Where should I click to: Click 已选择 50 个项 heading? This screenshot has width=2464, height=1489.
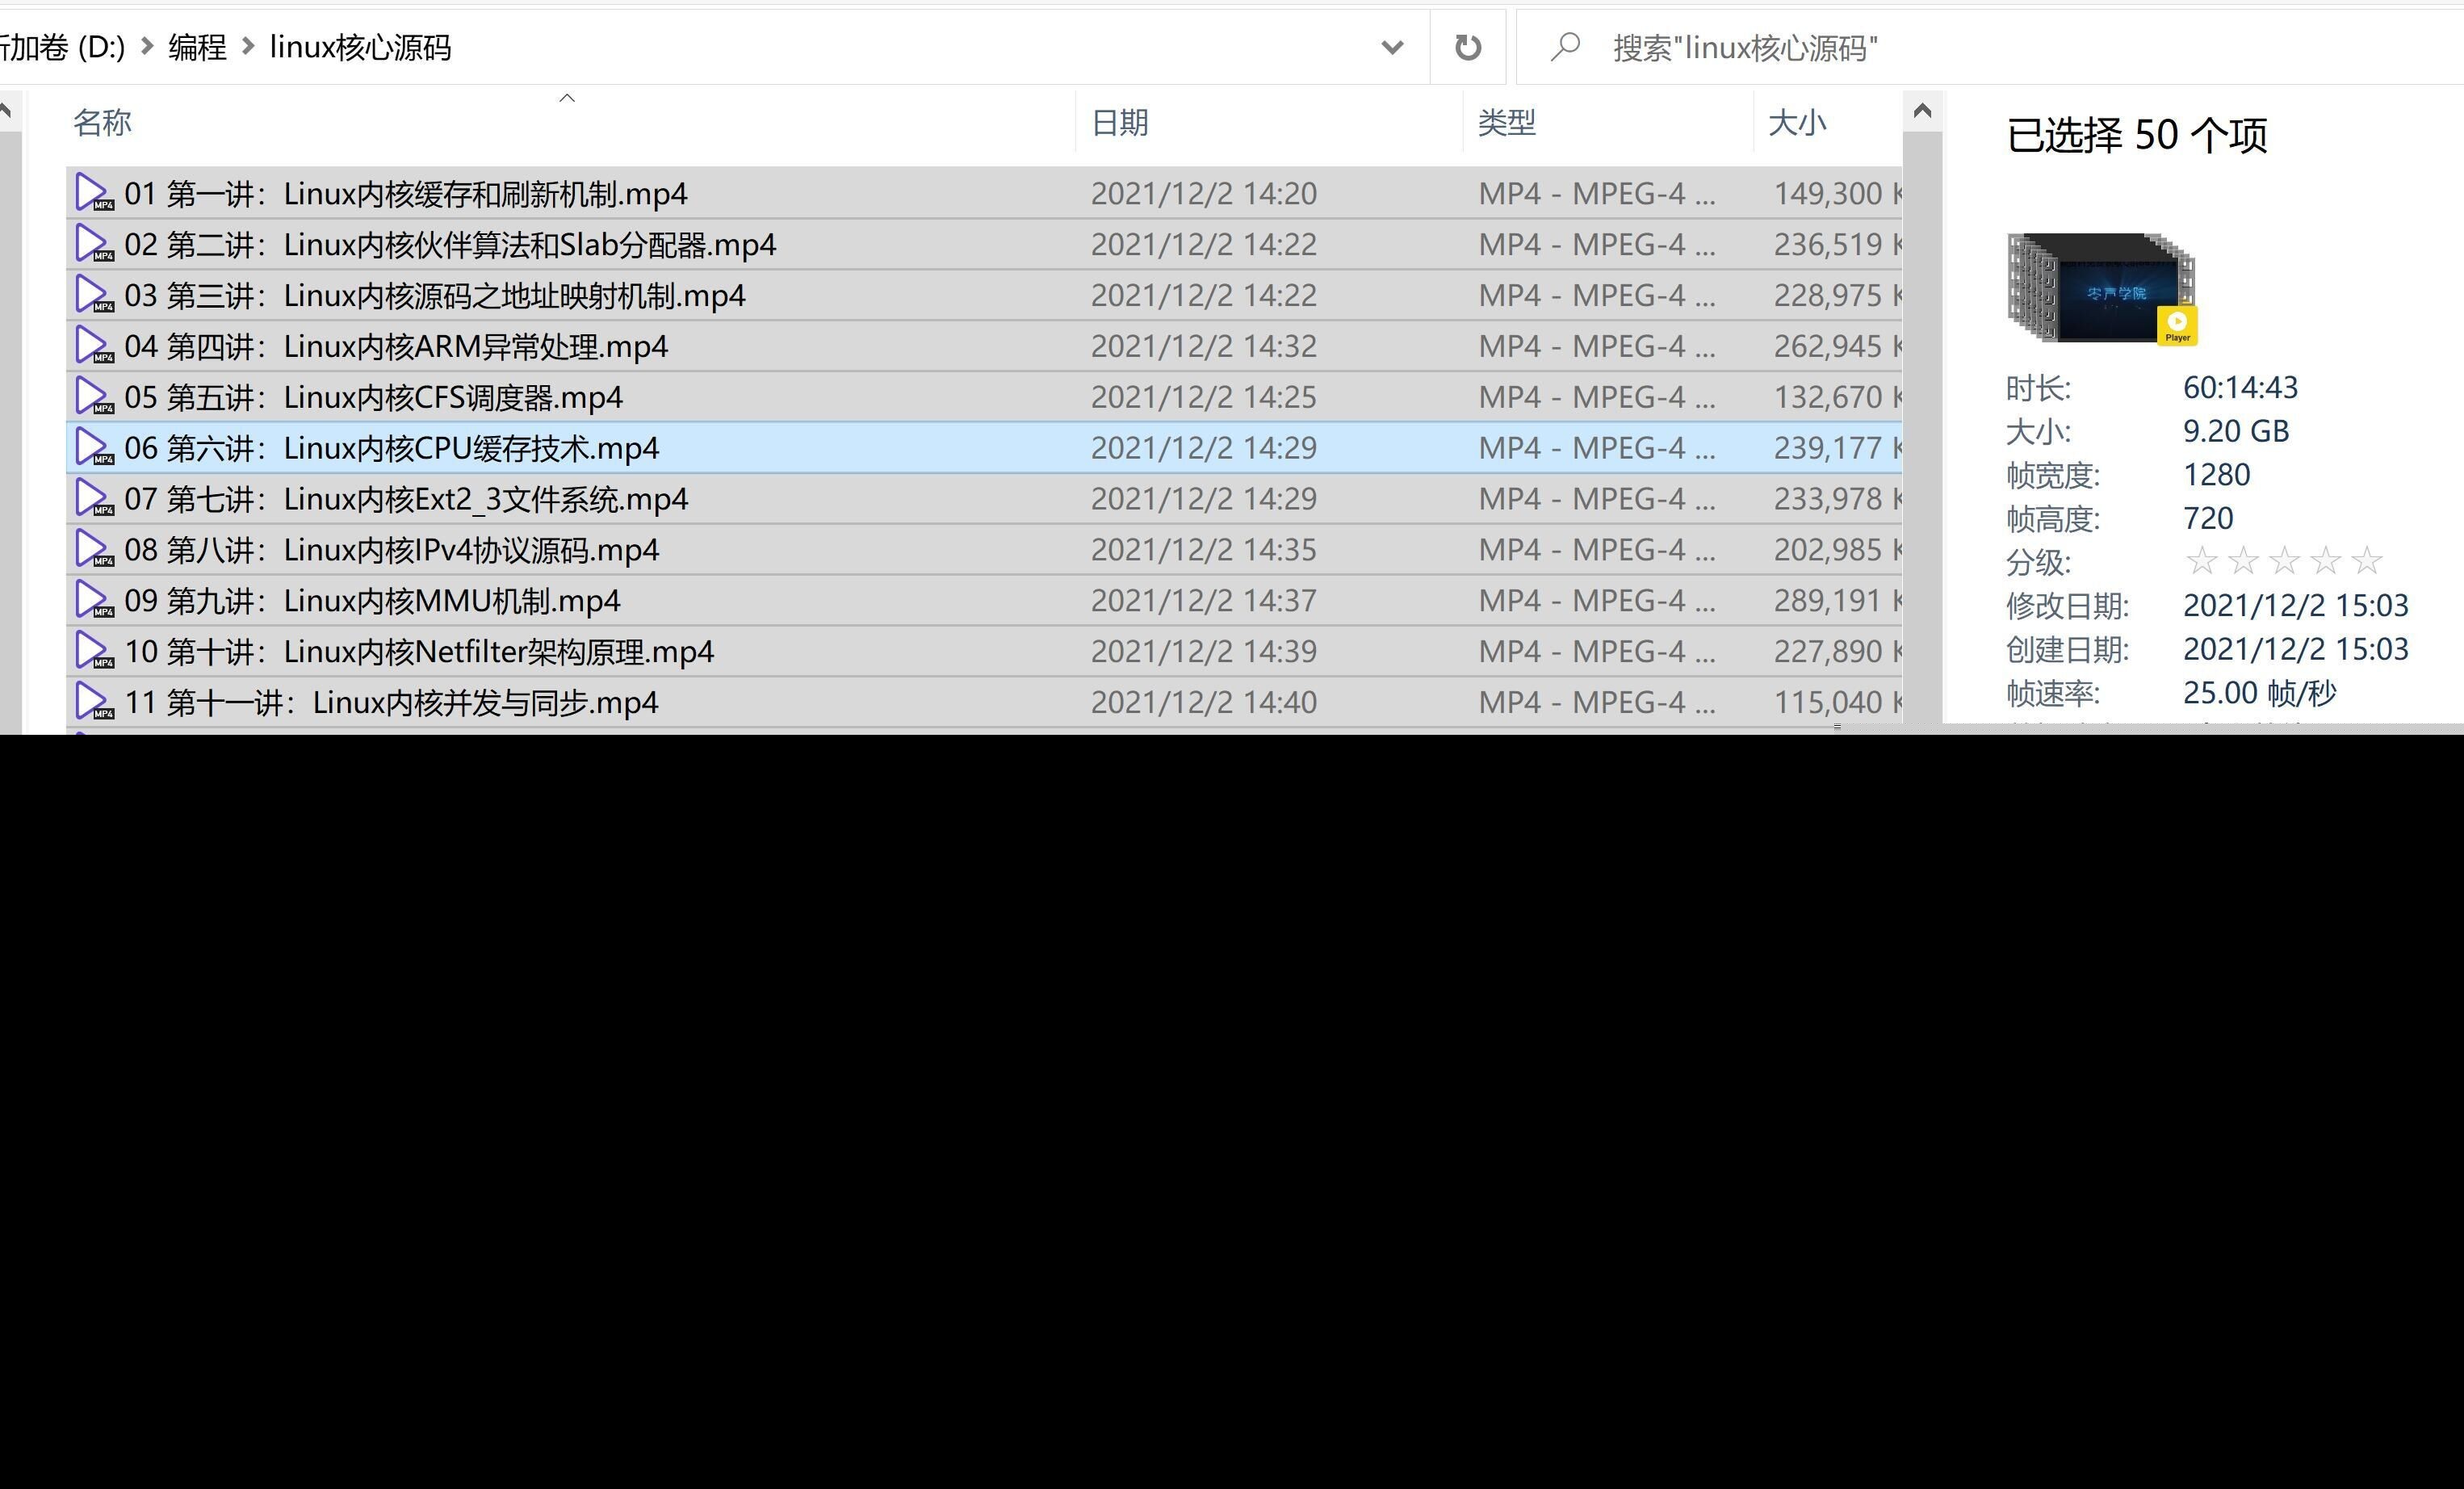point(2137,135)
